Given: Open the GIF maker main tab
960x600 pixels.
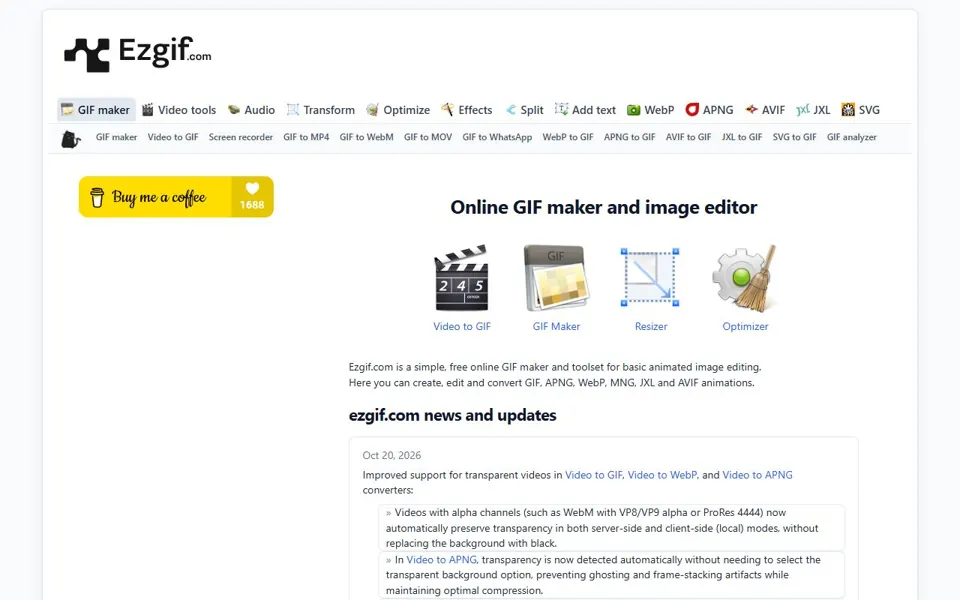Looking at the screenshot, I should [x=96, y=110].
